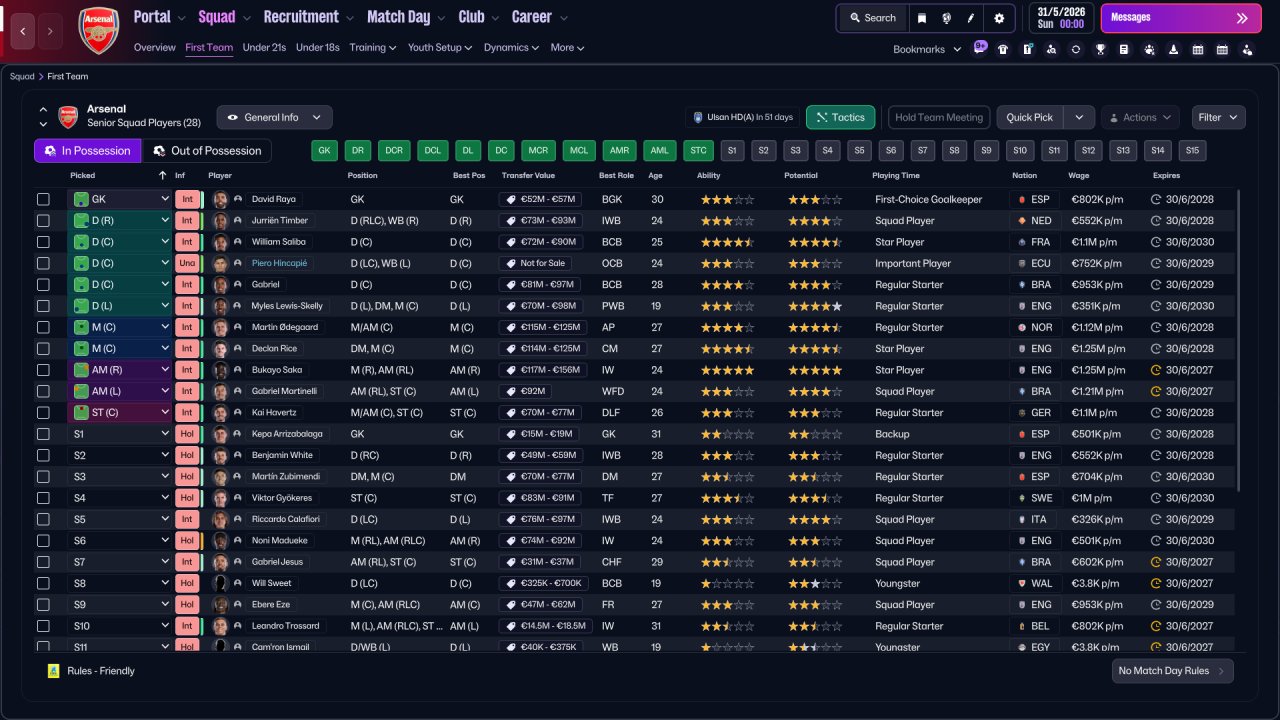Image resolution: width=1280 pixels, height=720 pixels.
Task: Tick the checkbox for David Raya
Action: coord(43,199)
